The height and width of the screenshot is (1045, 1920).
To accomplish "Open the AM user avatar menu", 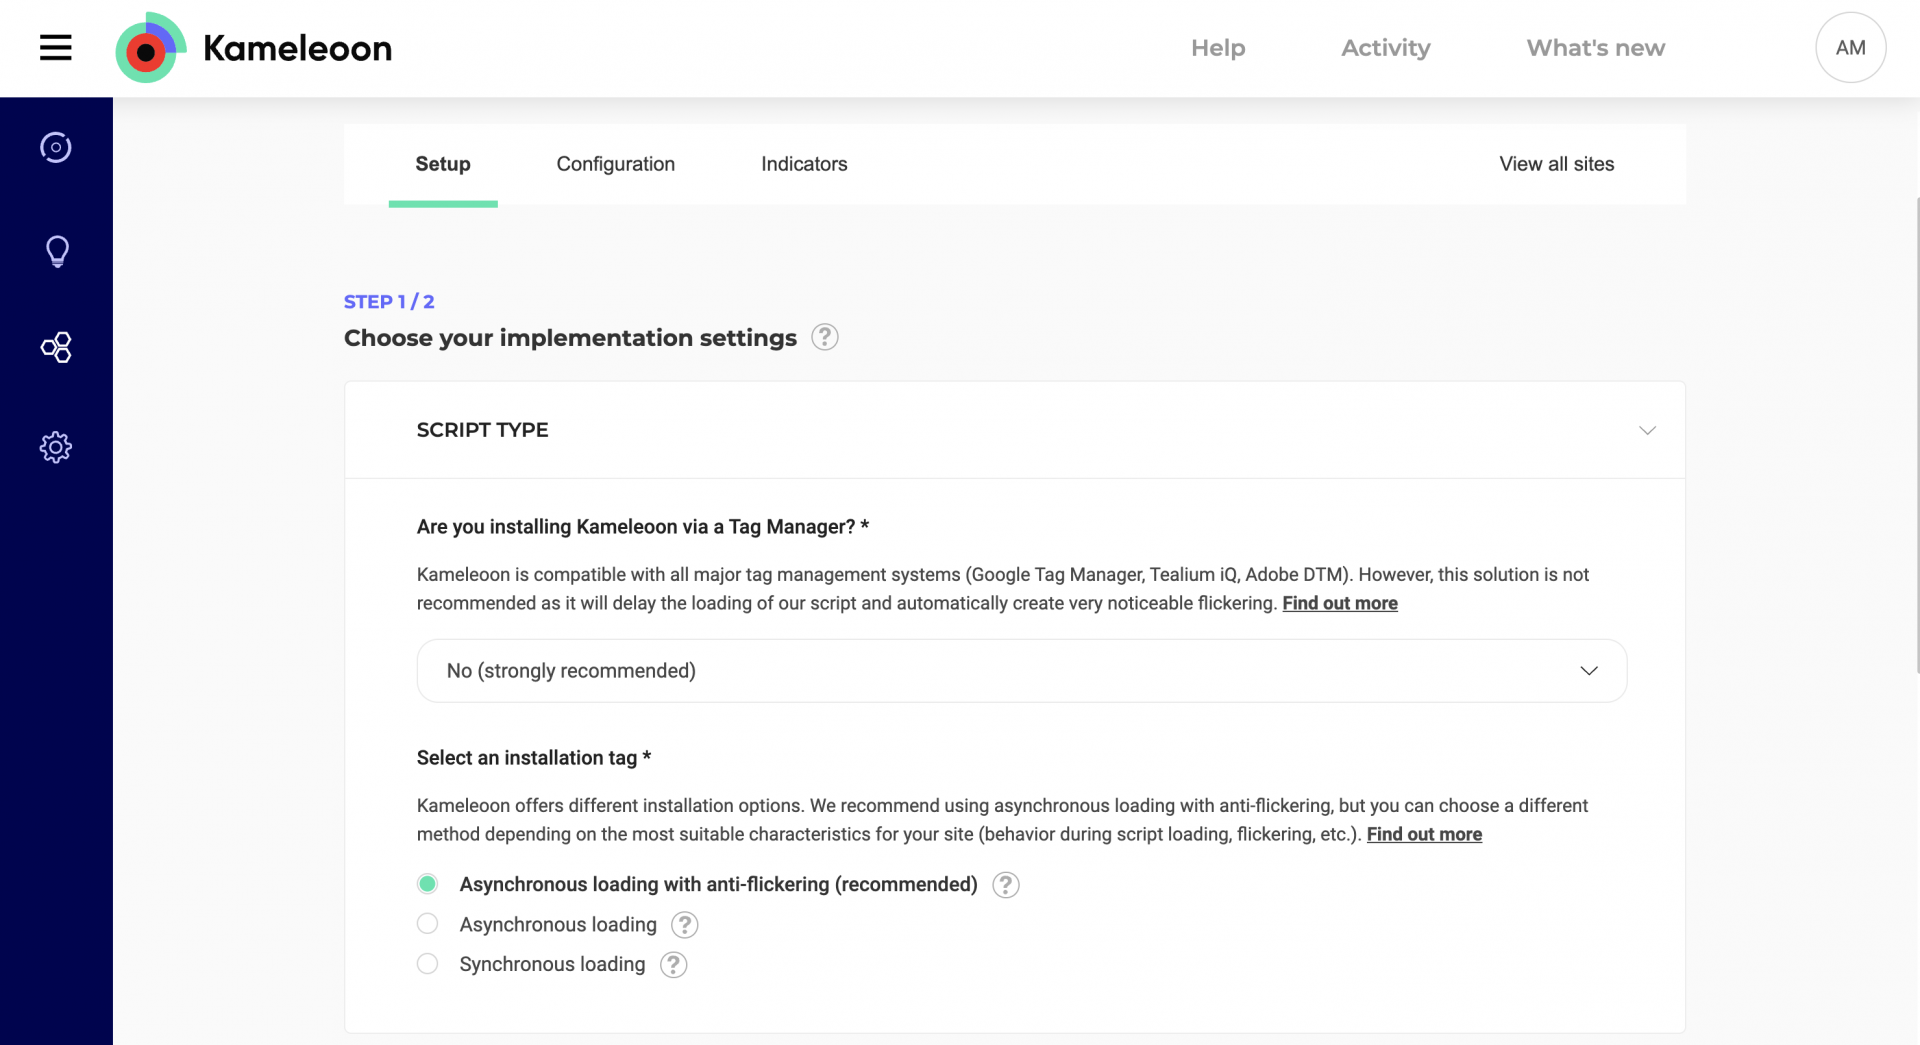I will pos(1850,47).
